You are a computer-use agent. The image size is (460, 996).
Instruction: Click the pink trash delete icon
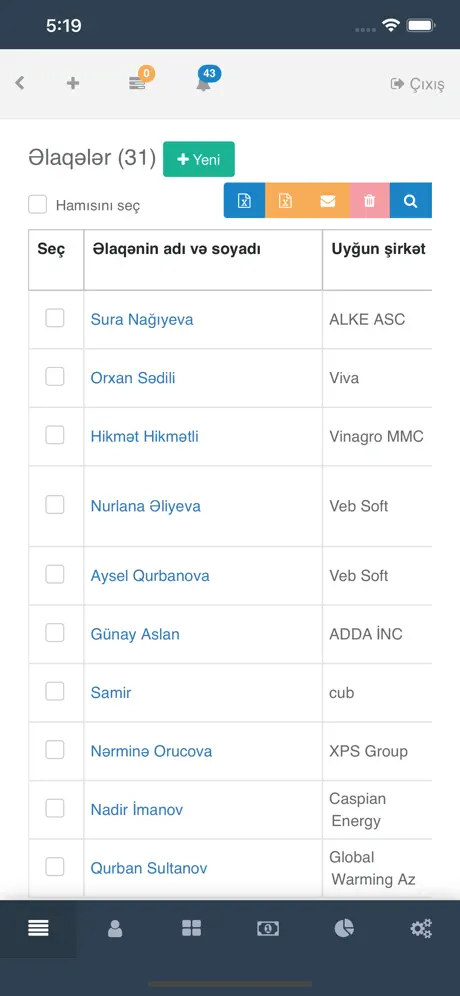click(369, 201)
